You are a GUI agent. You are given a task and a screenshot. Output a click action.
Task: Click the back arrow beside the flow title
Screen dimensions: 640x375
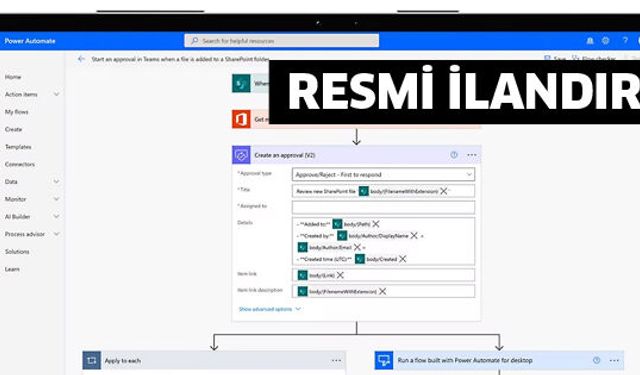(81, 59)
